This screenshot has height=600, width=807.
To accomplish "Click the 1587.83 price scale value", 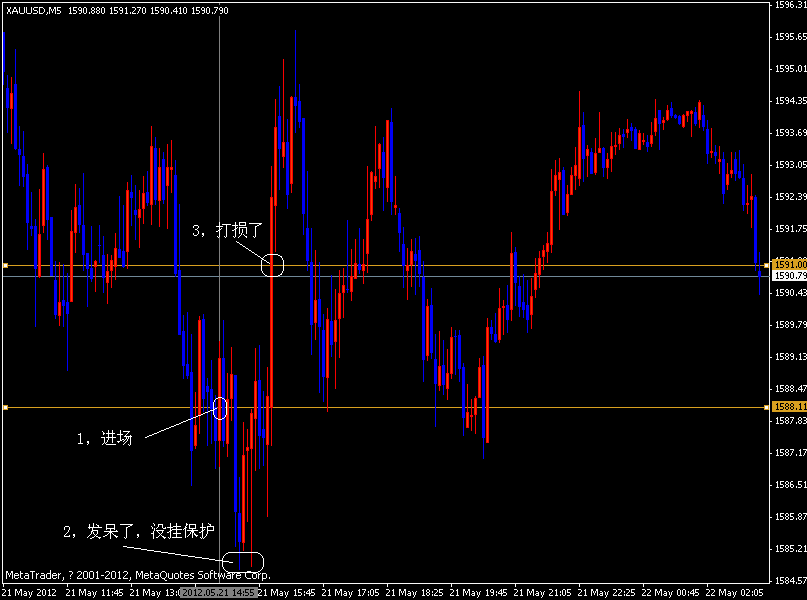I will click(x=791, y=421).
